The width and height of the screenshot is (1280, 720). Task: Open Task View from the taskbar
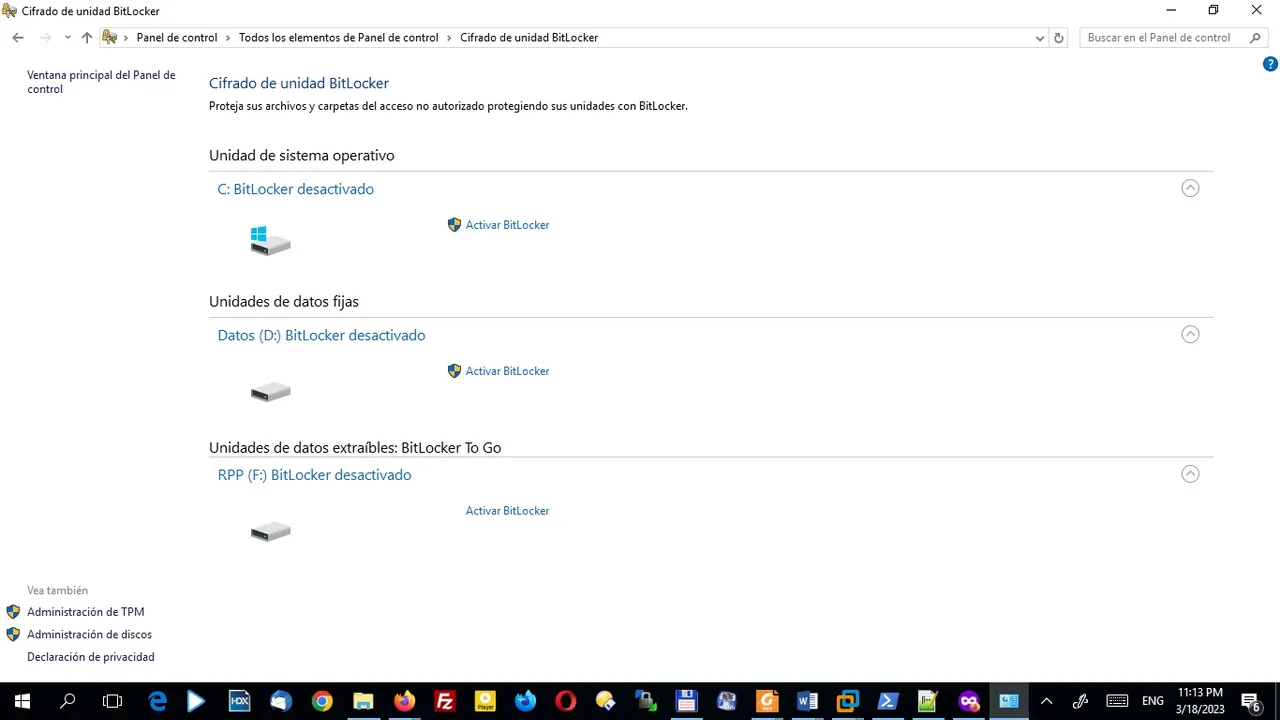pyautogui.click(x=113, y=701)
